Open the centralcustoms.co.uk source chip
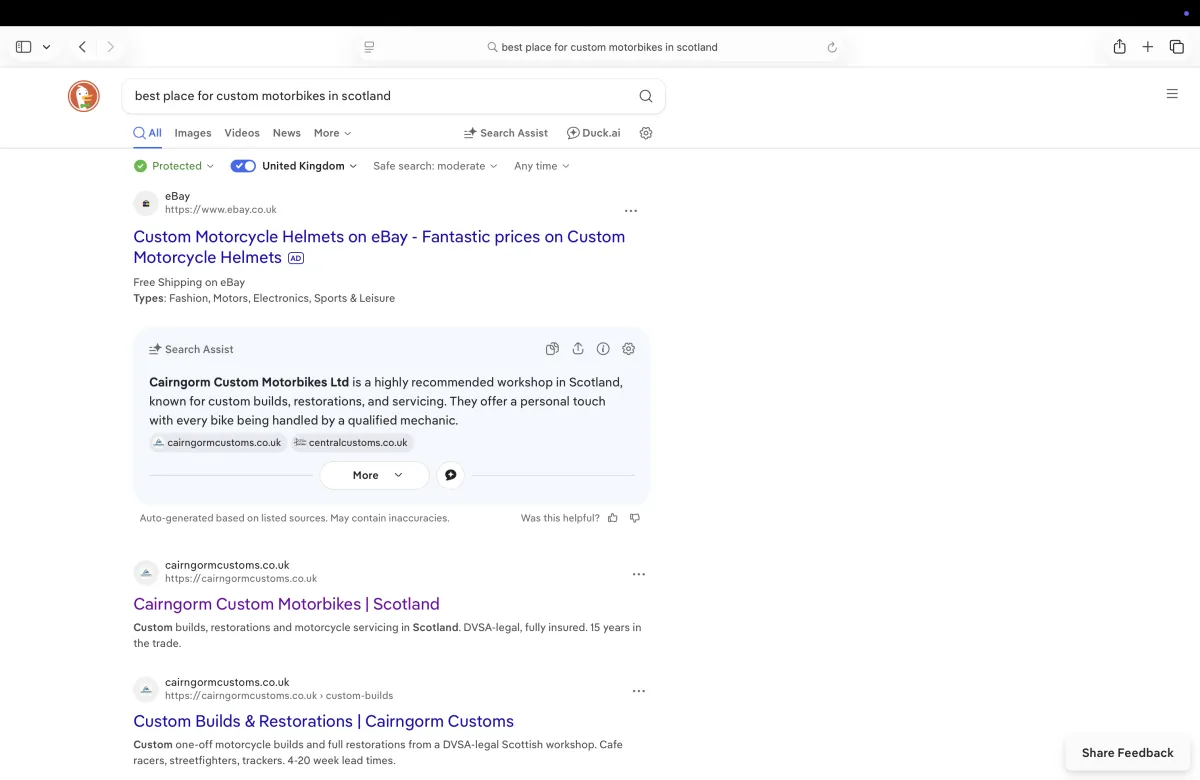1200x780 pixels. click(351, 442)
